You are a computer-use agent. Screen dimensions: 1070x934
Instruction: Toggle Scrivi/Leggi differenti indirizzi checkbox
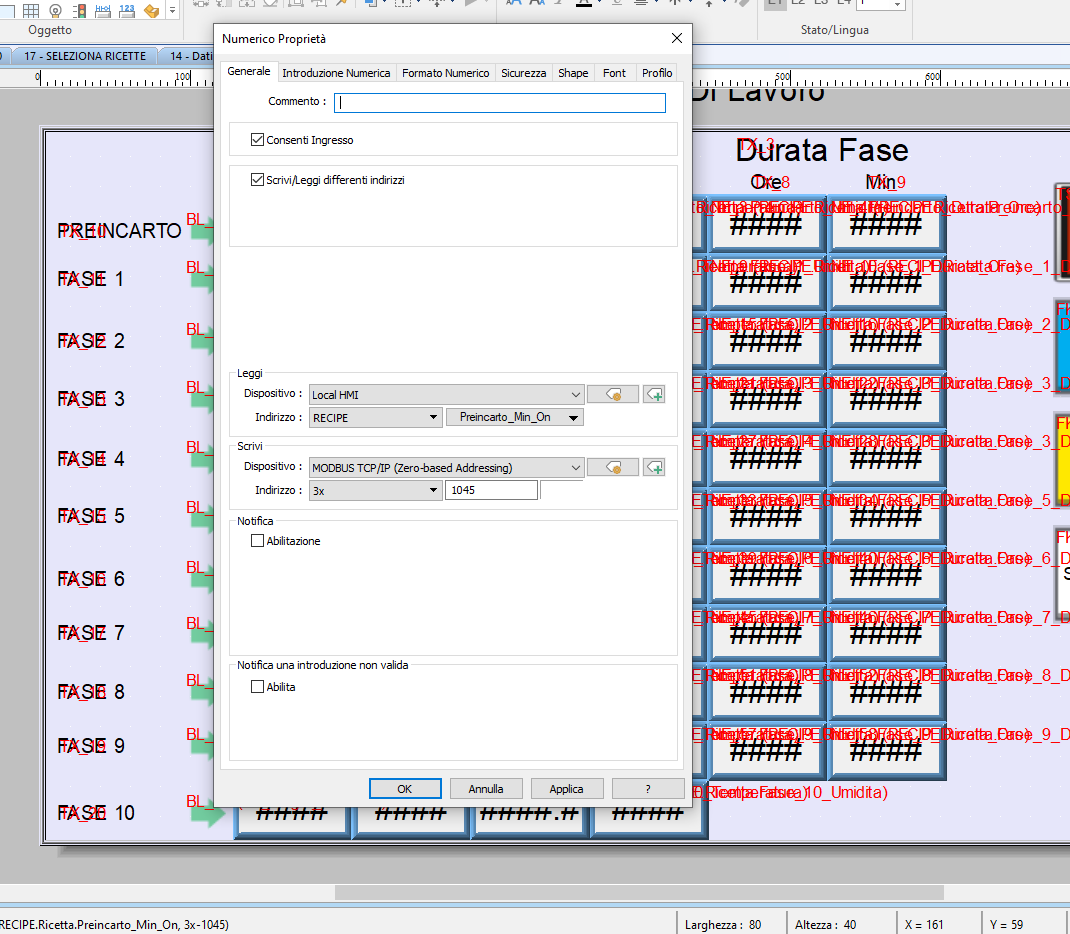[x=258, y=180]
